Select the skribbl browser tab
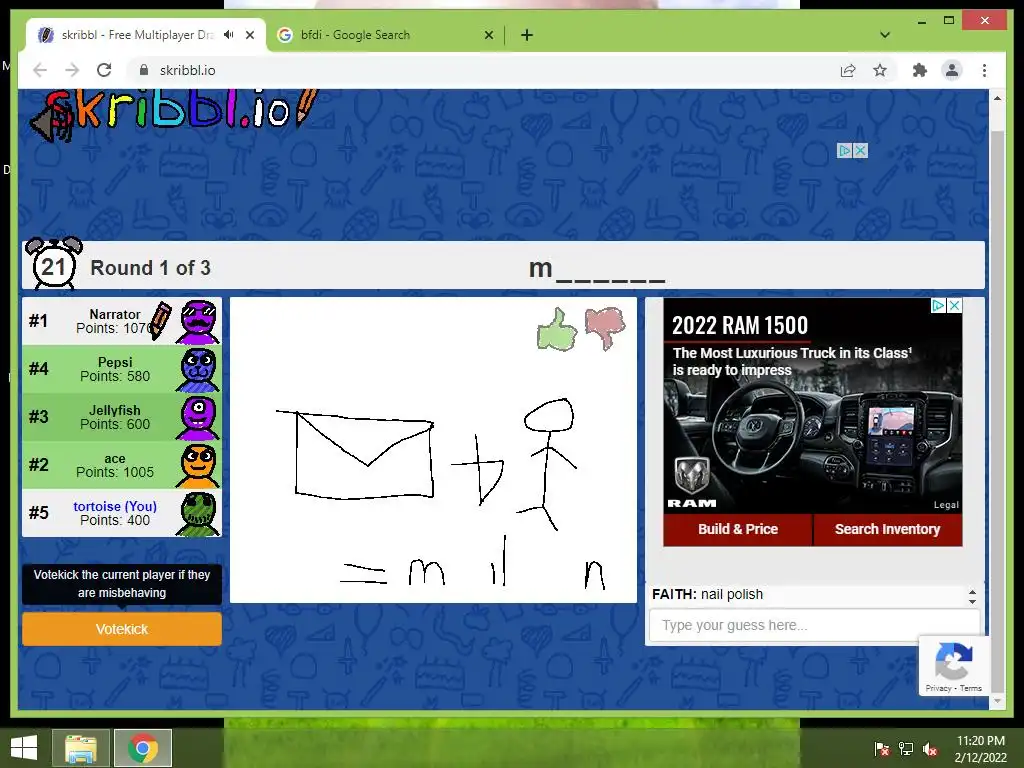The height and width of the screenshot is (768, 1024). [x=145, y=35]
